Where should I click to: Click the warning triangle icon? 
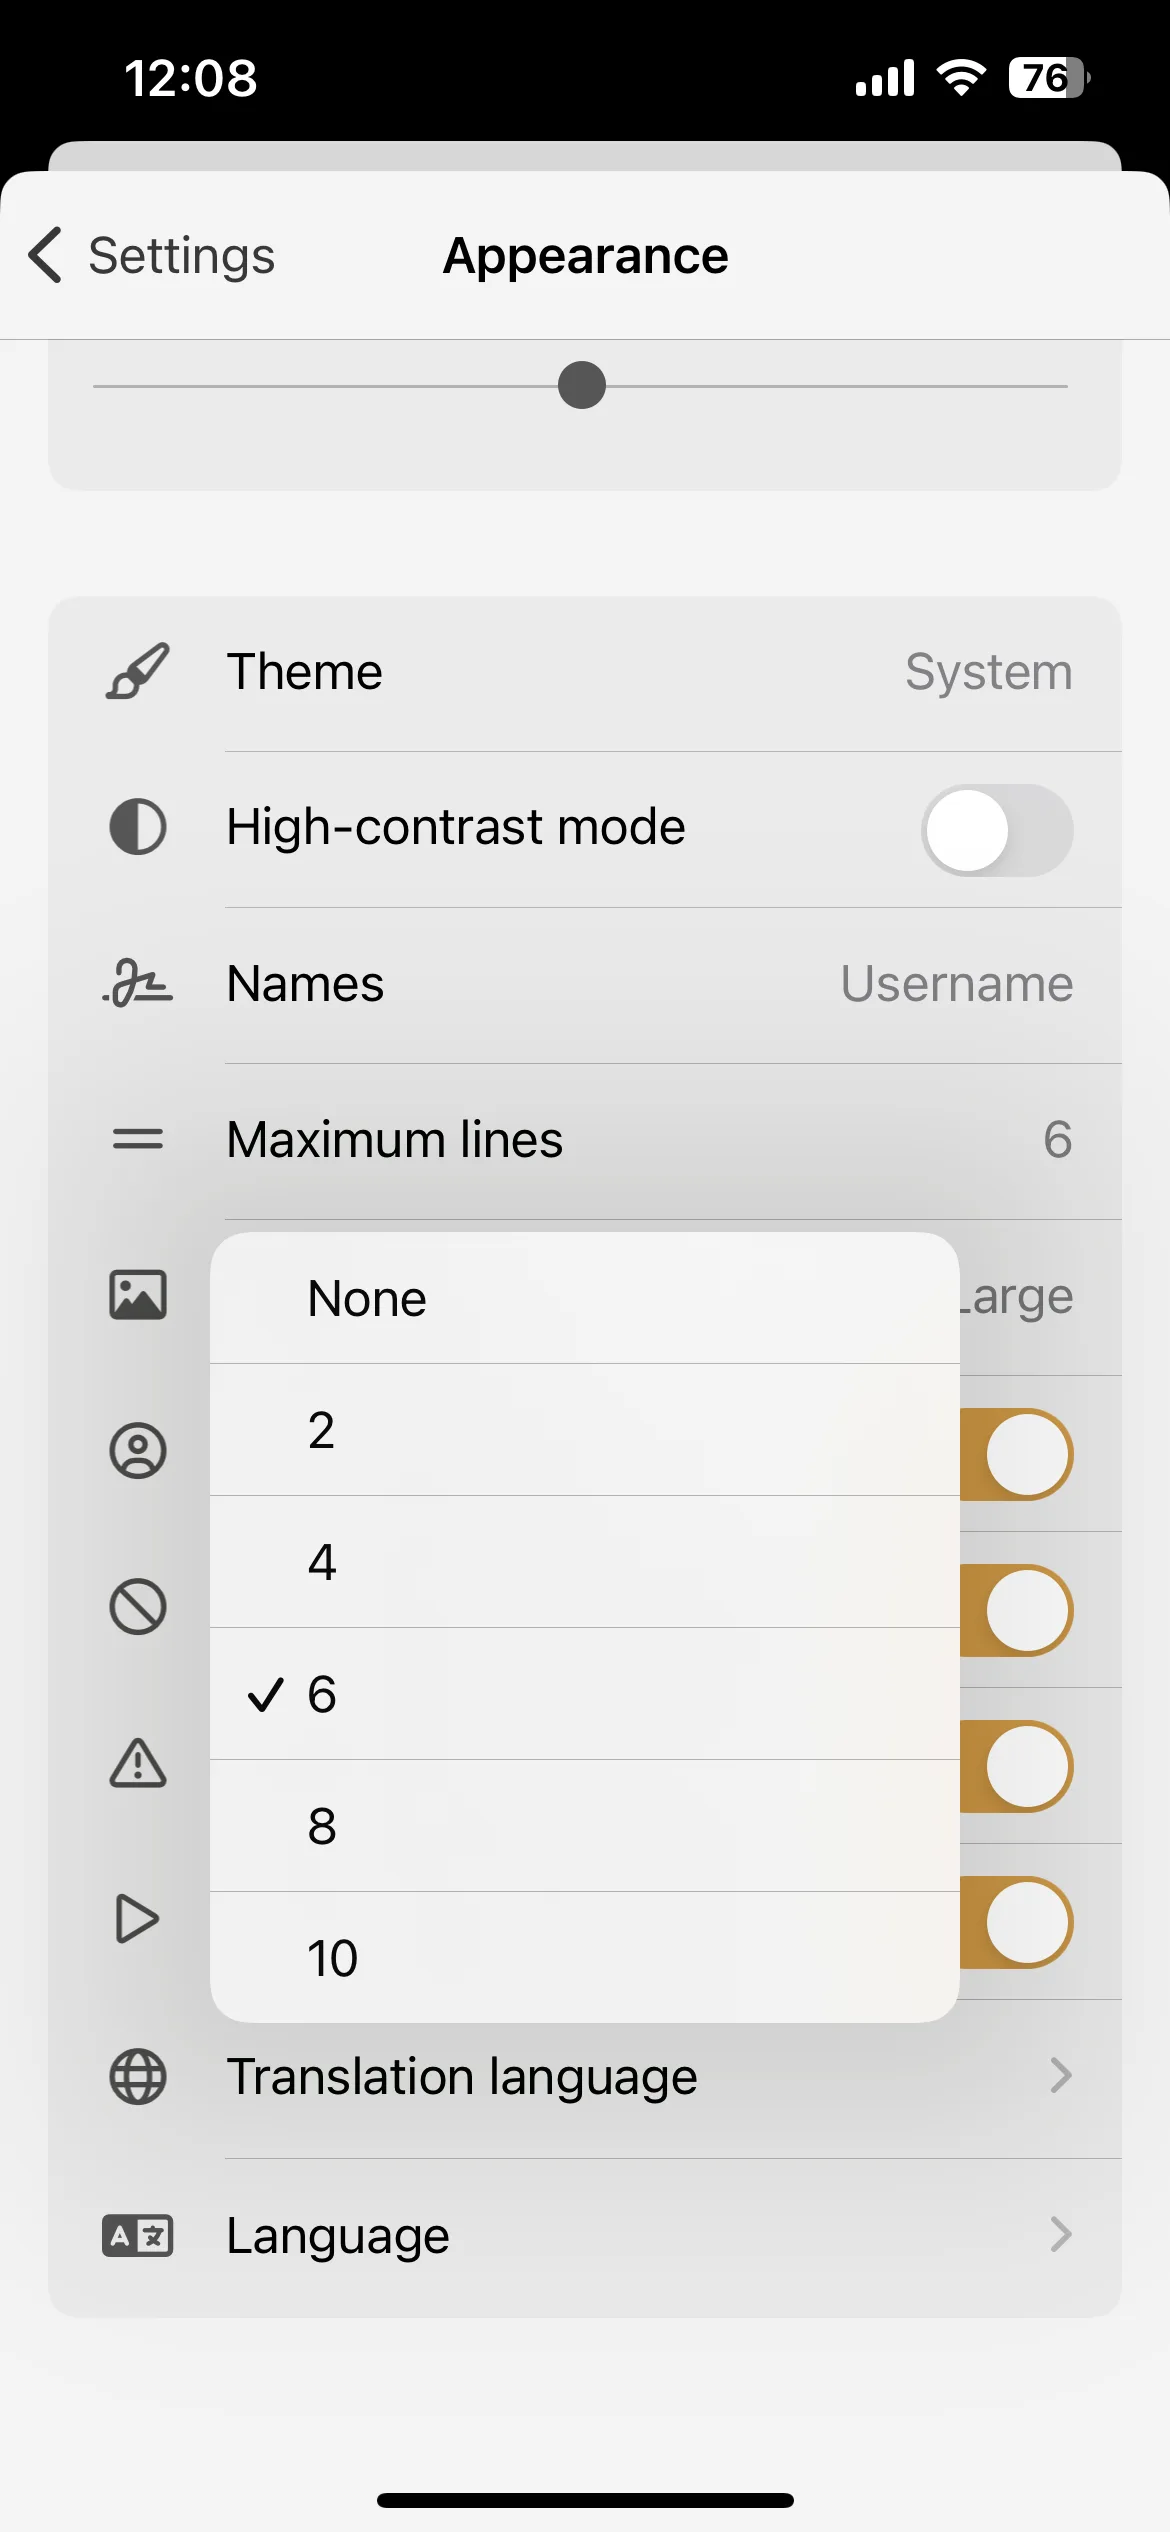point(137,1763)
